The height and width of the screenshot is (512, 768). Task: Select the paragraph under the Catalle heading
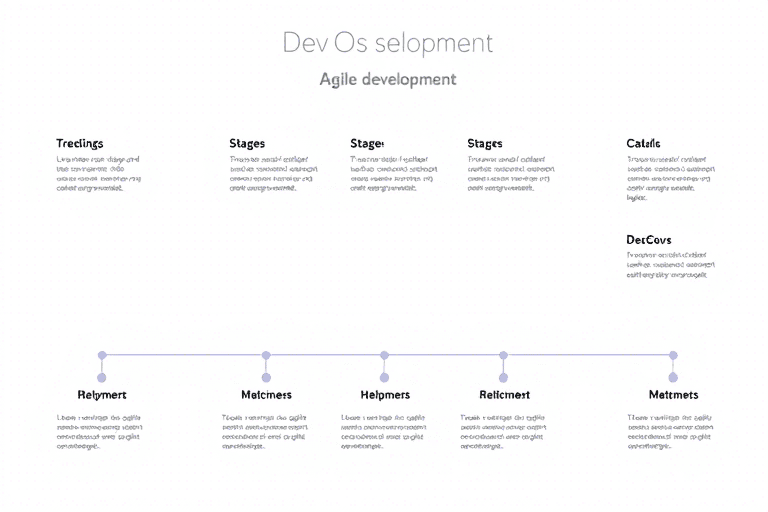tap(670, 178)
